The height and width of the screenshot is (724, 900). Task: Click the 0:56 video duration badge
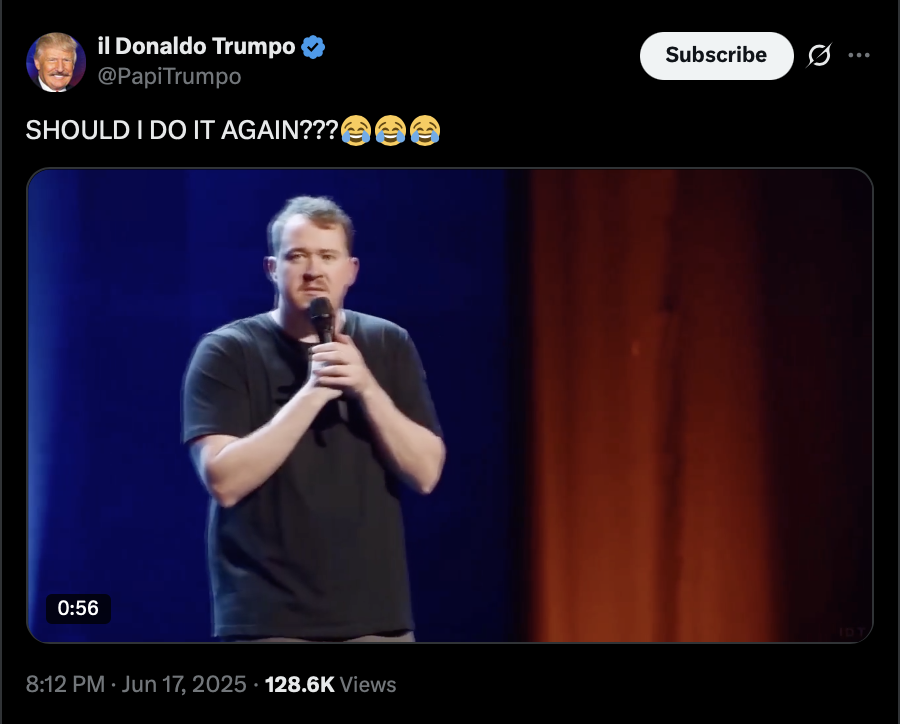coord(78,608)
